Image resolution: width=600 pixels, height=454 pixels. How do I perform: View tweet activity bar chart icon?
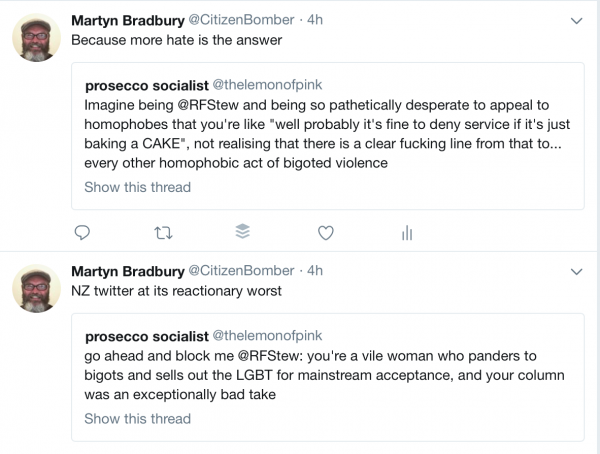(x=407, y=233)
